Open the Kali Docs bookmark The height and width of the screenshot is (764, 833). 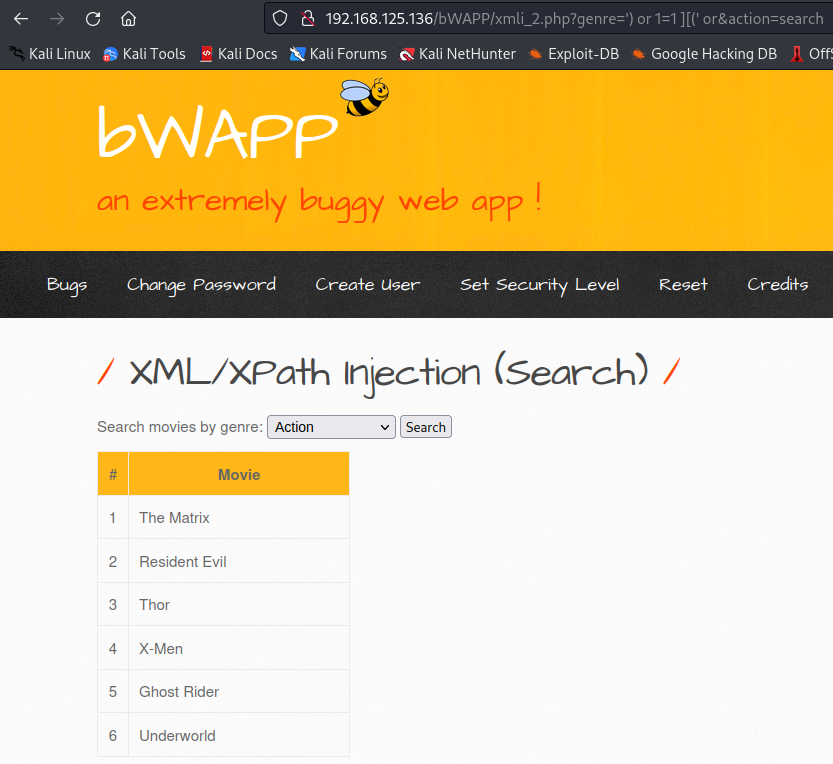tap(239, 54)
